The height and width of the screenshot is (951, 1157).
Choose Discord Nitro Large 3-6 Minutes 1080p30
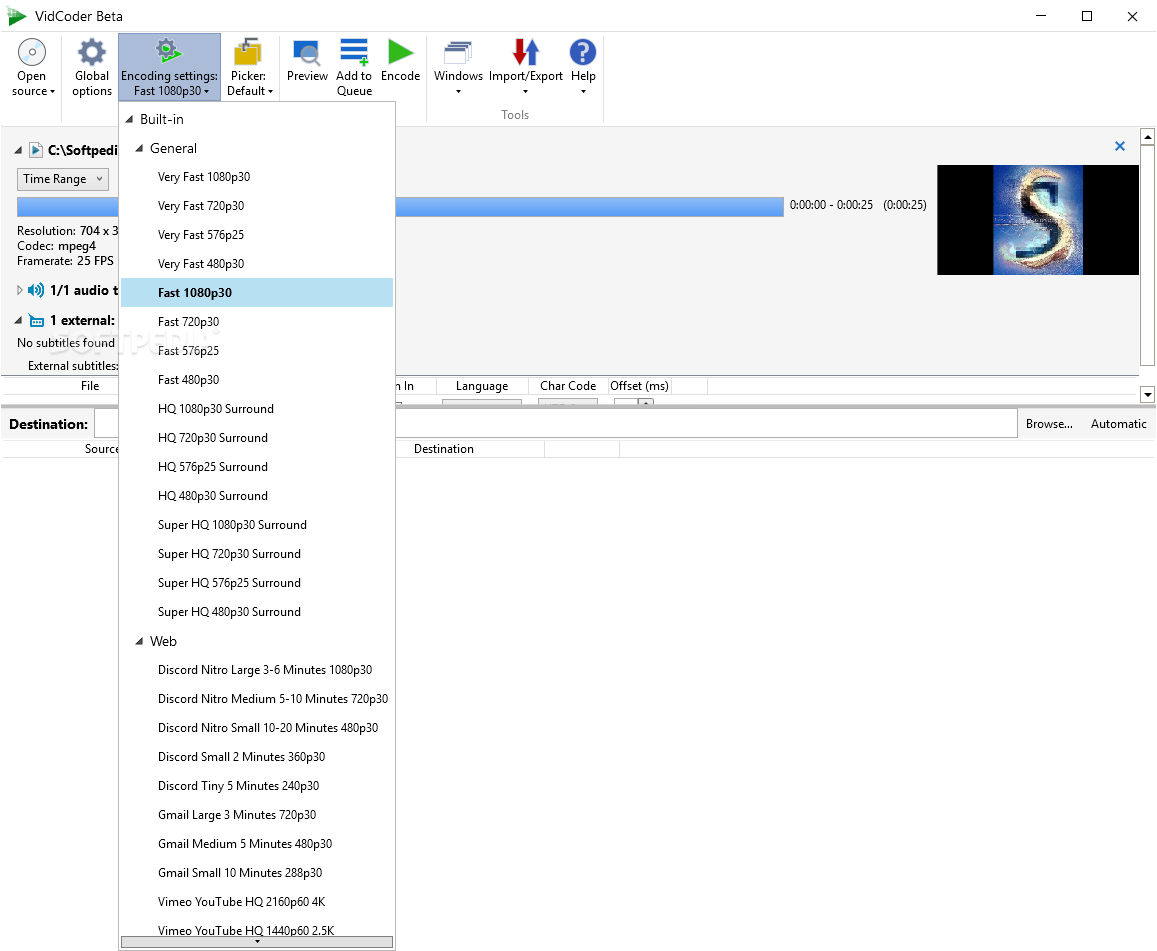[x=257, y=670]
